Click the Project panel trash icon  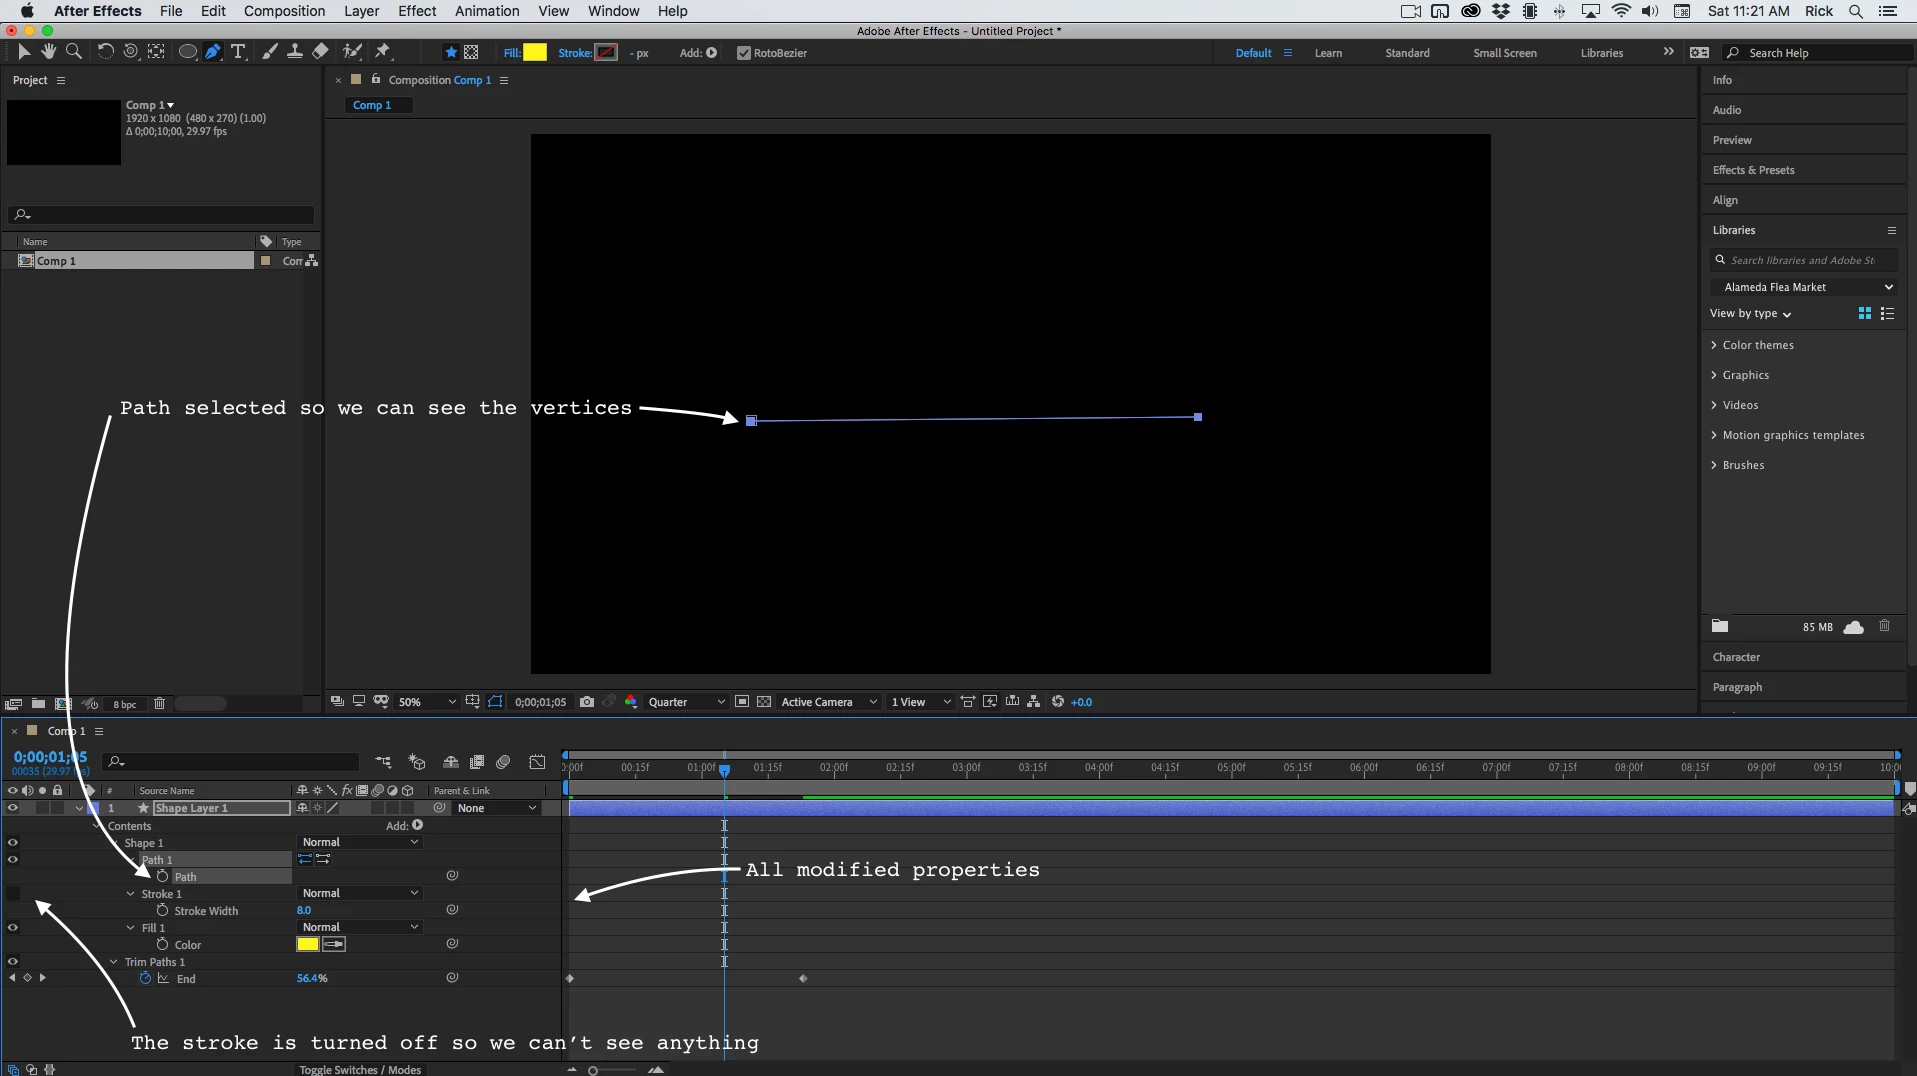[159, 704]
